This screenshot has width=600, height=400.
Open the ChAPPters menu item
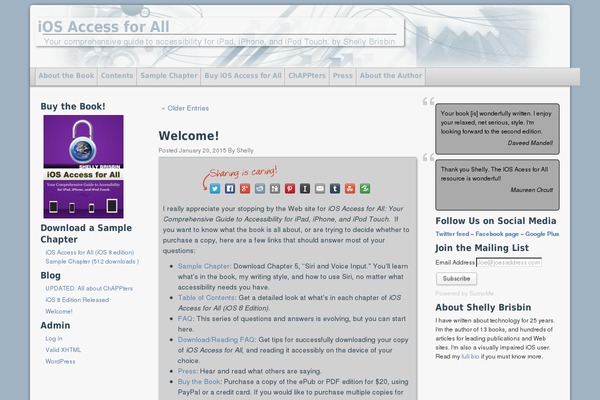point(307,76)
